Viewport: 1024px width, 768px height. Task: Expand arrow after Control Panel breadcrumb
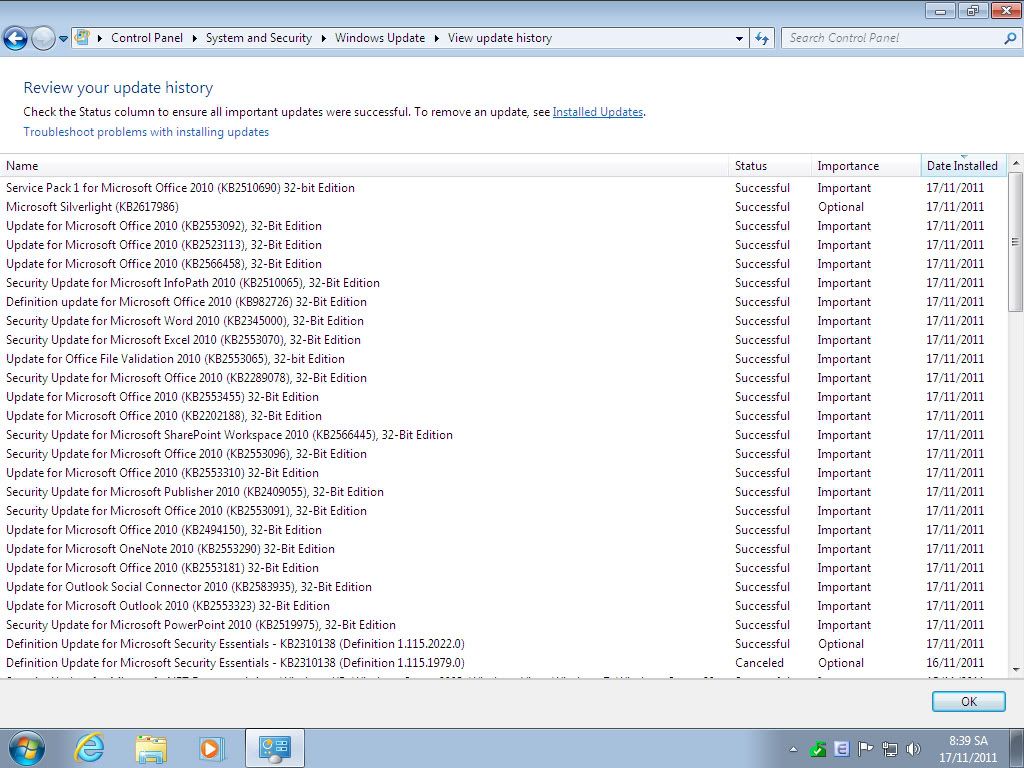point(195,39)
